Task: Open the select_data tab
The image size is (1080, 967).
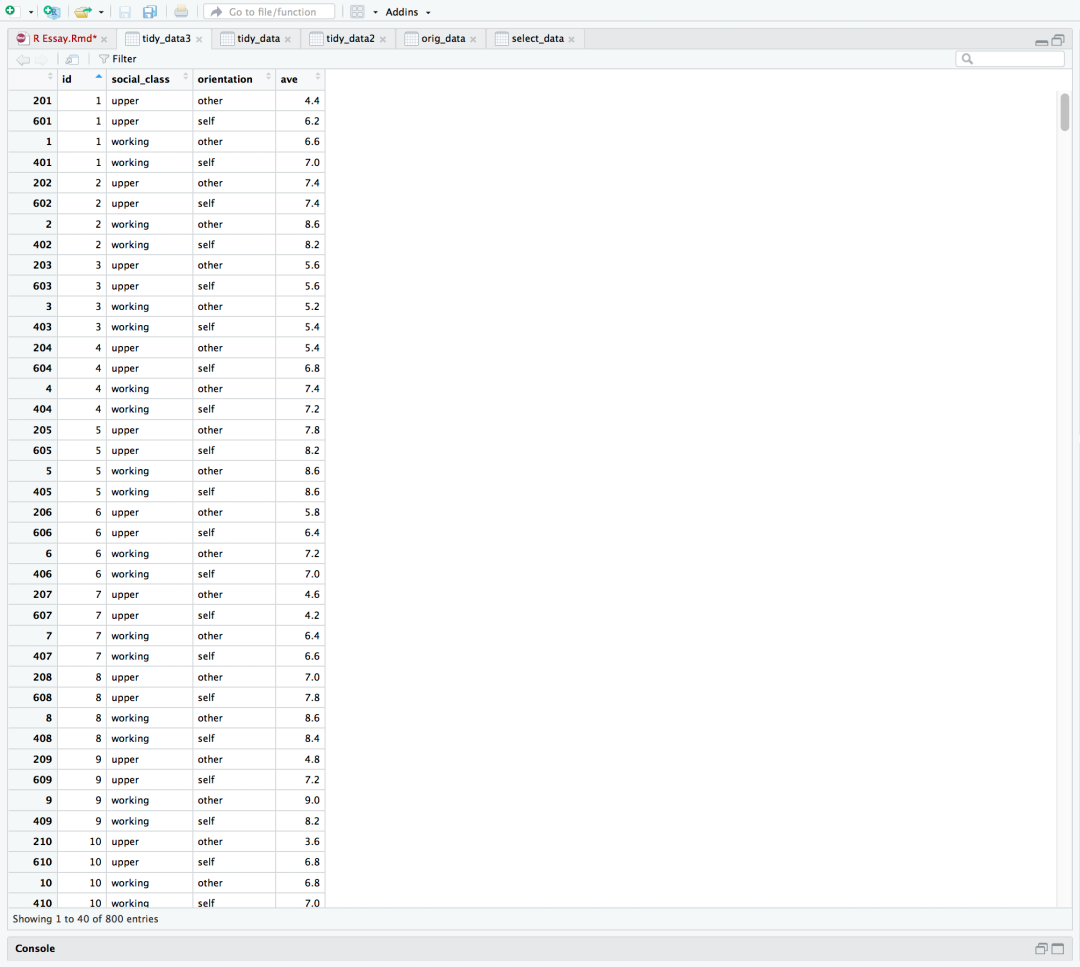Action: [x=537, y=39]
